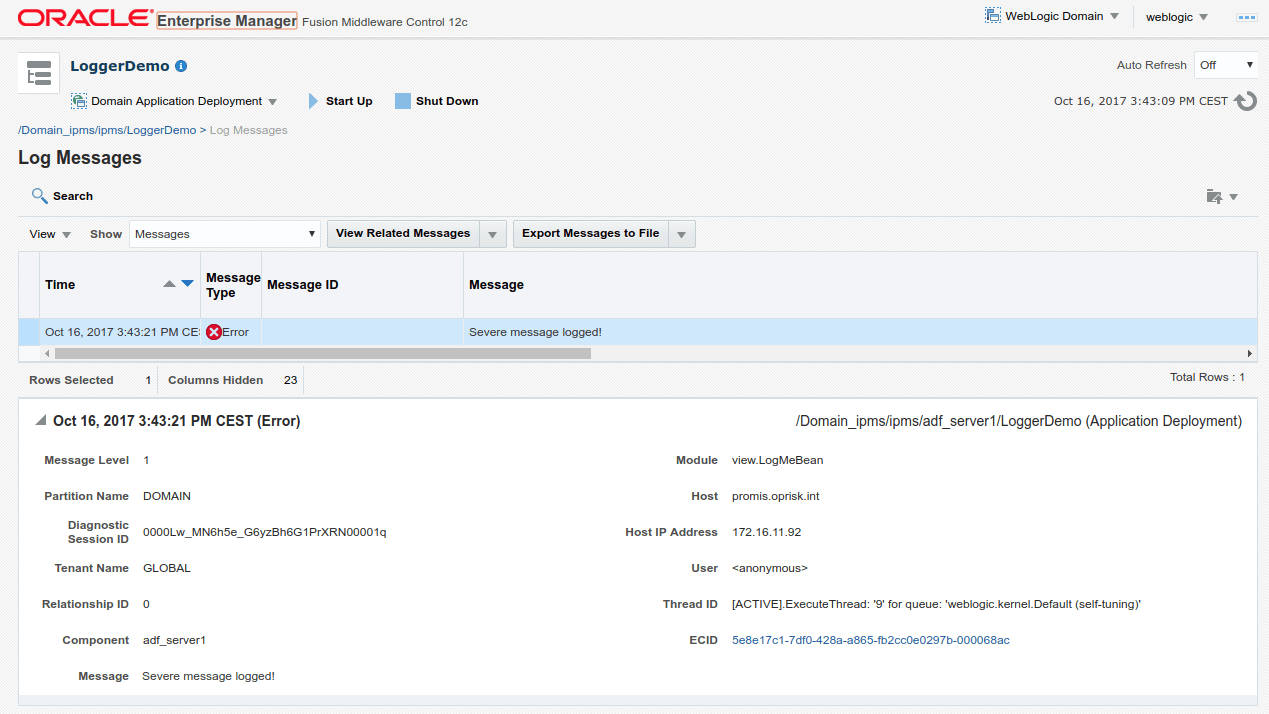The height and width of the screenshot is (714, 1269).
Task: Click the ellipsis icon at the top right
Action: [x=1247, y=16]
